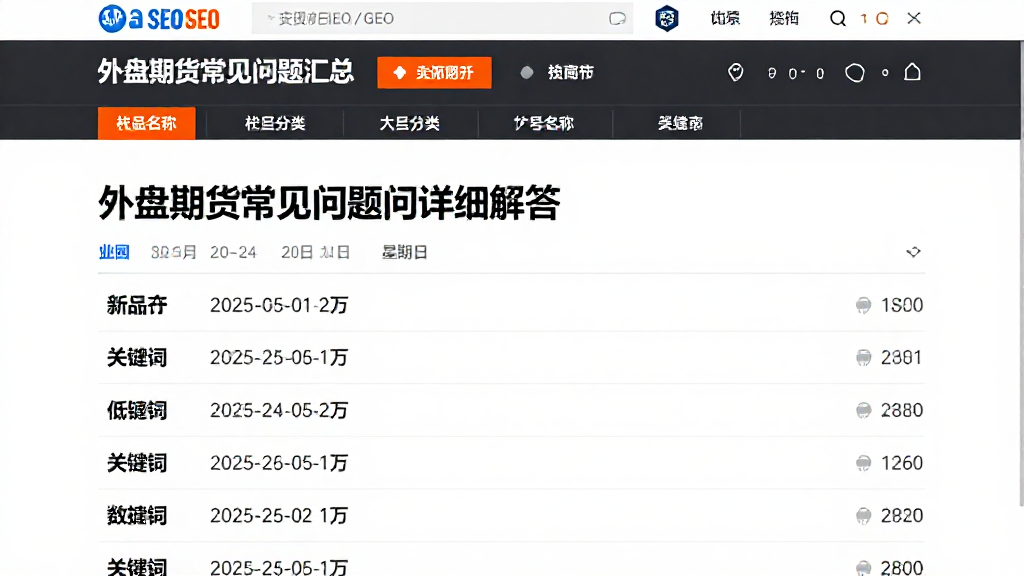Image resolution: width=1024 pixels, height=576 pixels.
Task: Click the '低键词' row label
Action: (x=137, y=410)
